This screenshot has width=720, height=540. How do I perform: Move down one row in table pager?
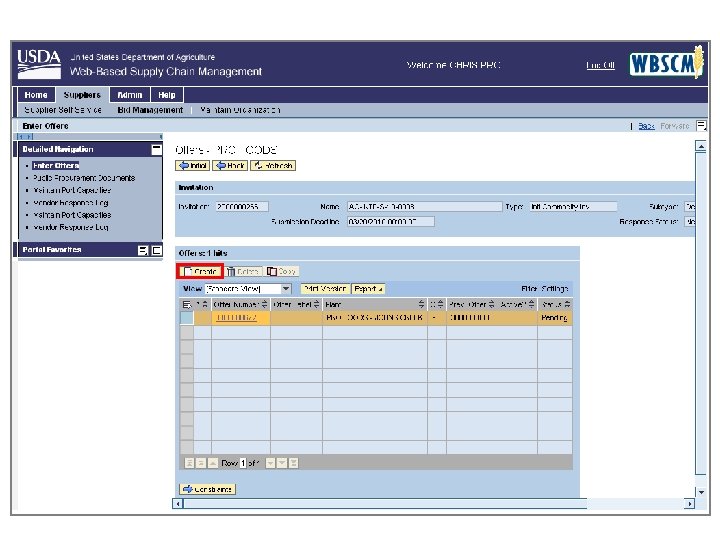tap(270, 463)
